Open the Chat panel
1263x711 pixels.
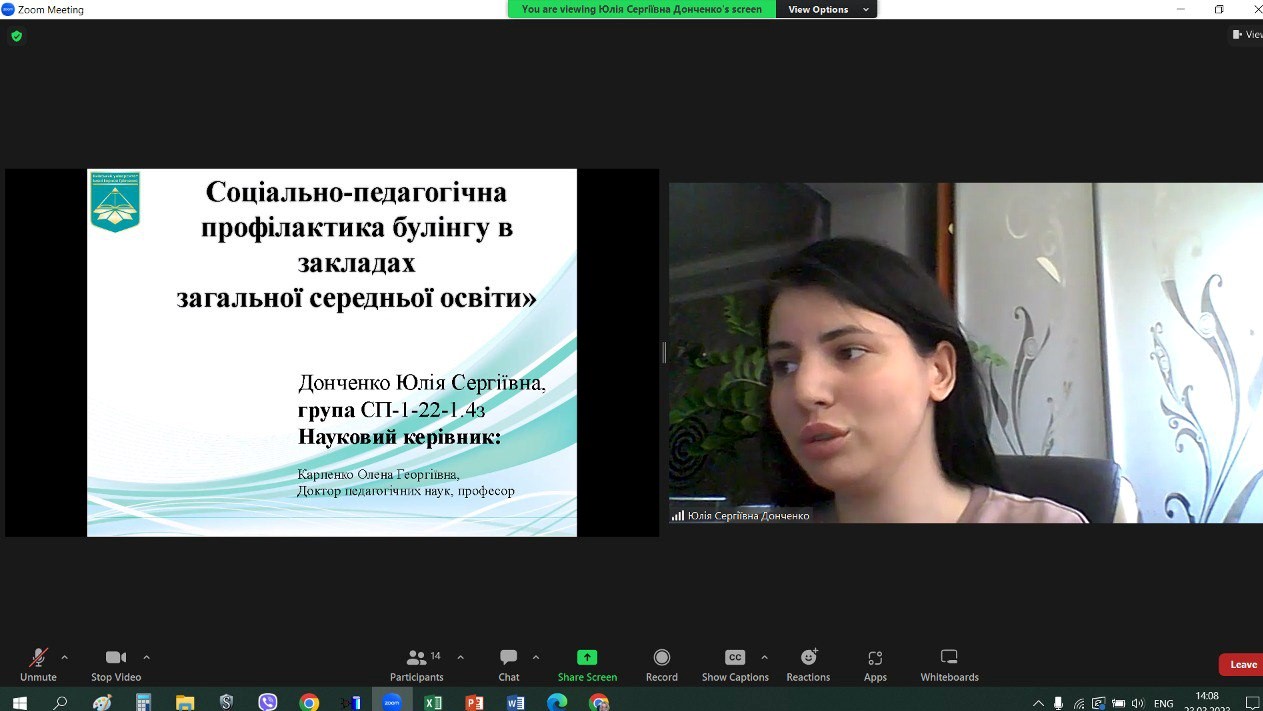point(509,664)
